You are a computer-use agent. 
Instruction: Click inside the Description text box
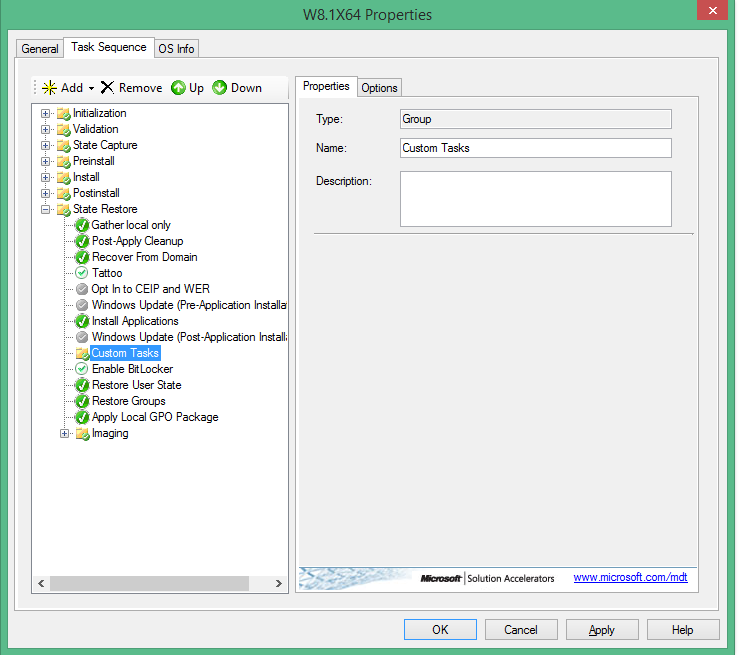tap(535, 199)
